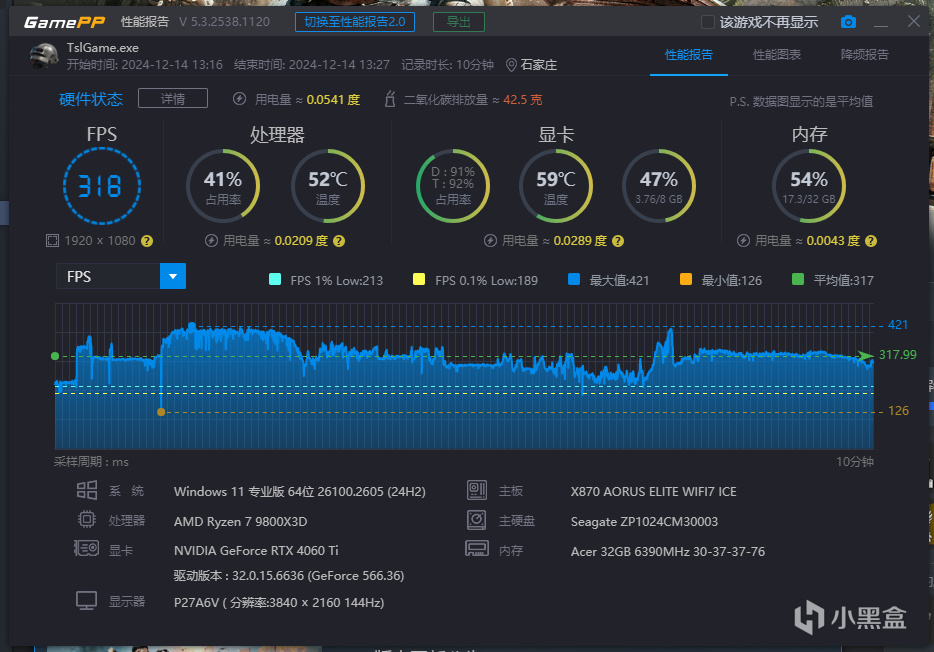This screenshot has height=652, width=934.
Task: Click the 硬件状态 heading
Action: point(91,99)
